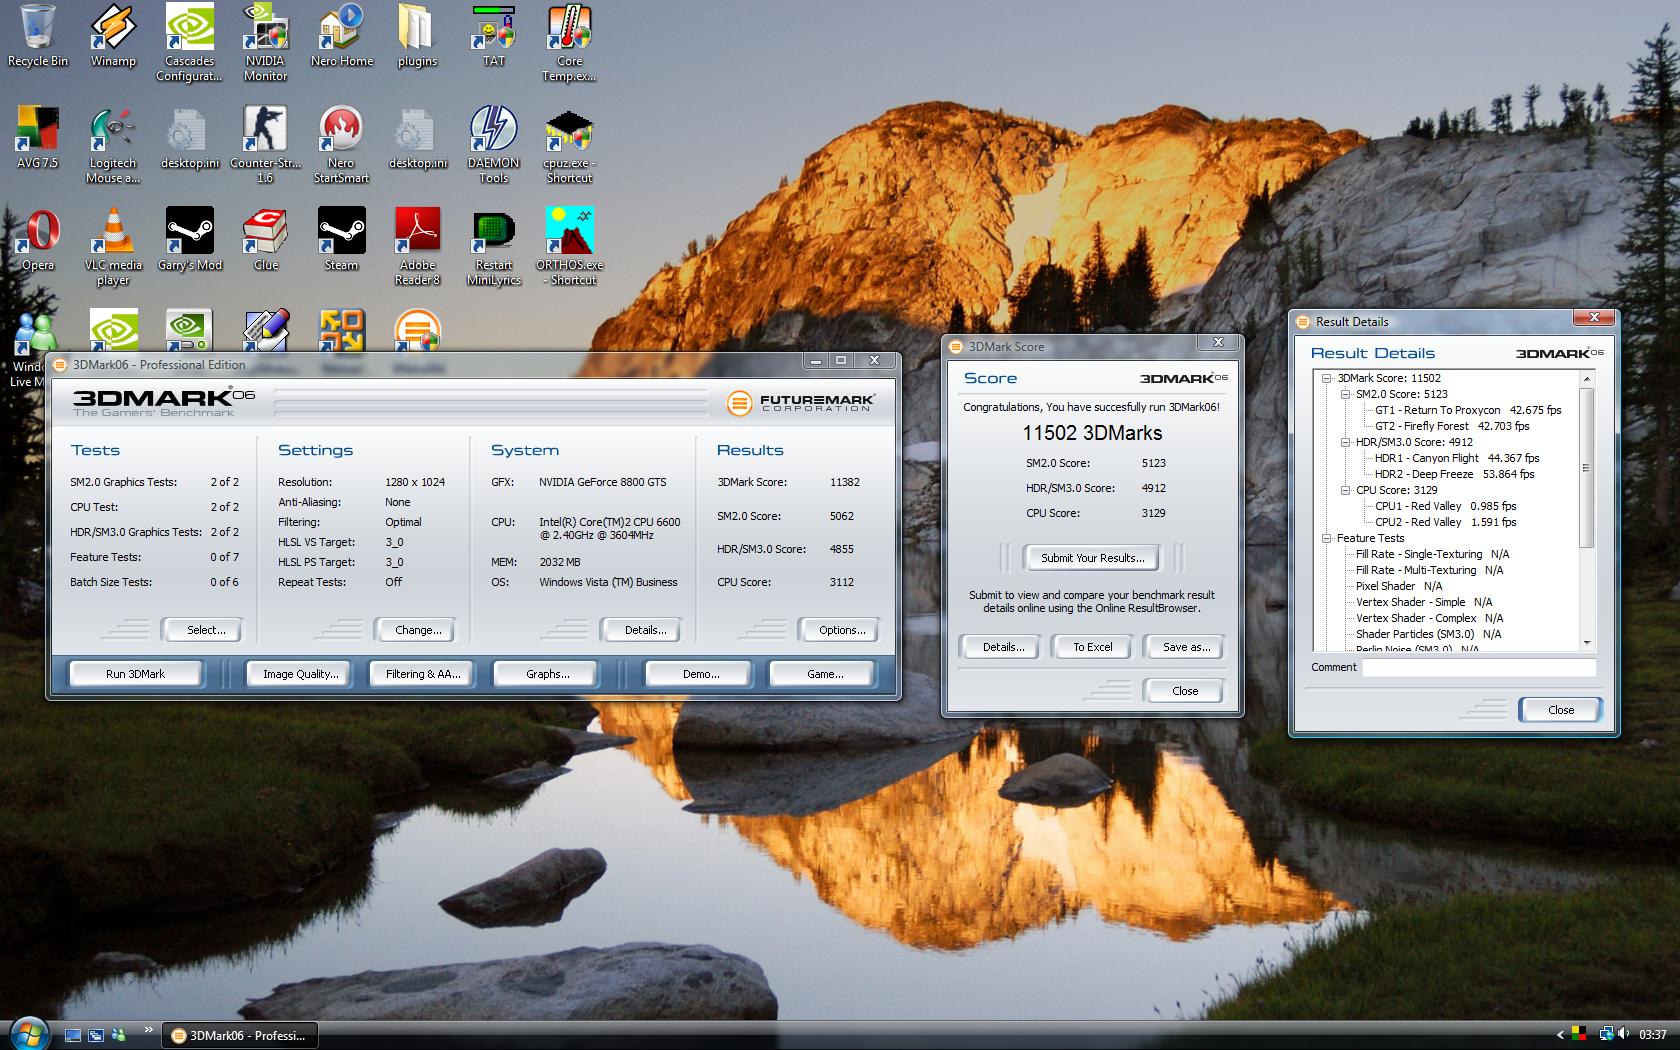Viewport: 1680px width, 1050px height.
Task: Launch Nero Home from desktop
Action: click(x=342, y=37)
